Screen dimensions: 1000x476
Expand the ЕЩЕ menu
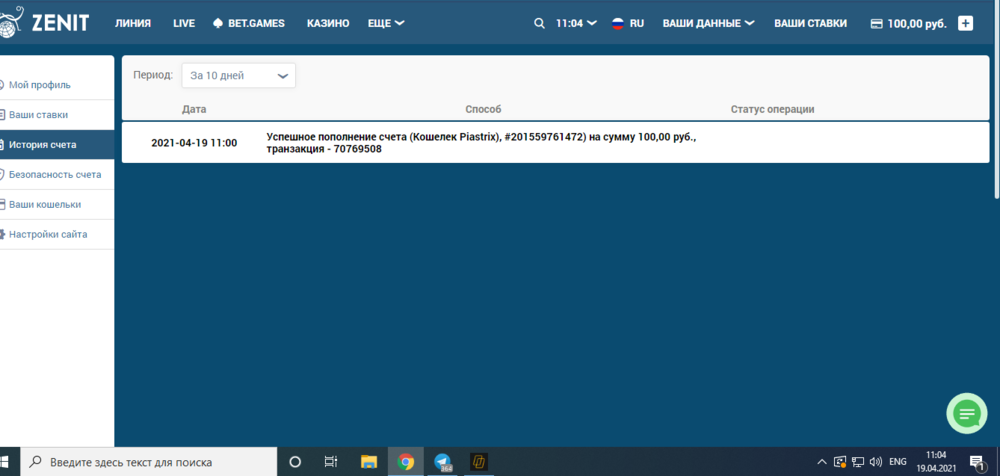386,24
